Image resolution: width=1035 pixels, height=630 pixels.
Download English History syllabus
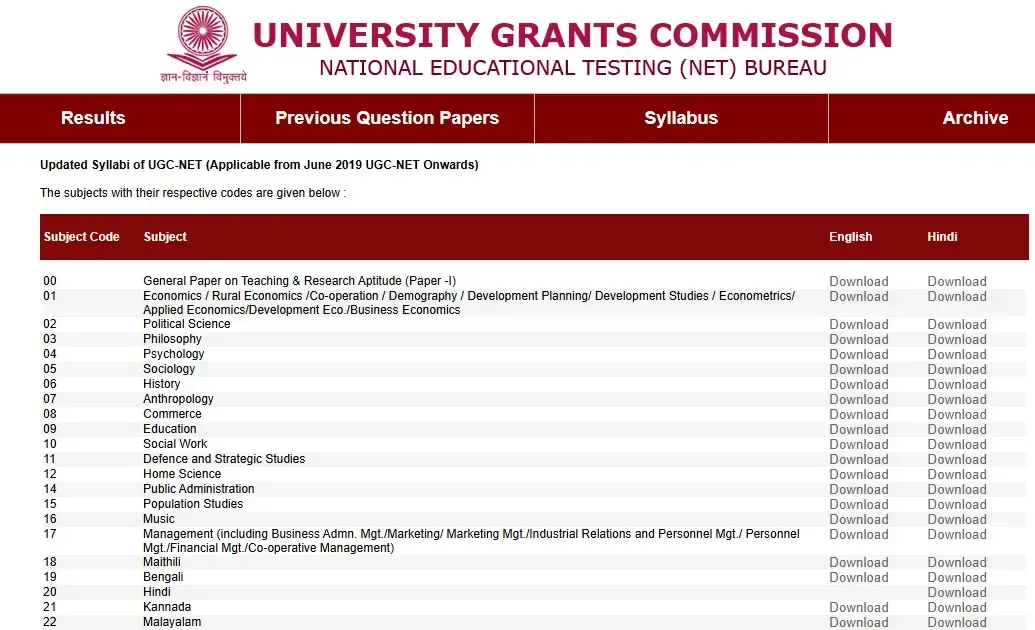click(859, 384)
